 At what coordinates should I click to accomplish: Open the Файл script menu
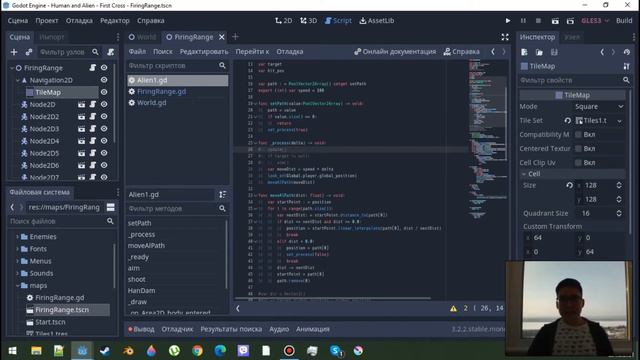click(137, 52)
